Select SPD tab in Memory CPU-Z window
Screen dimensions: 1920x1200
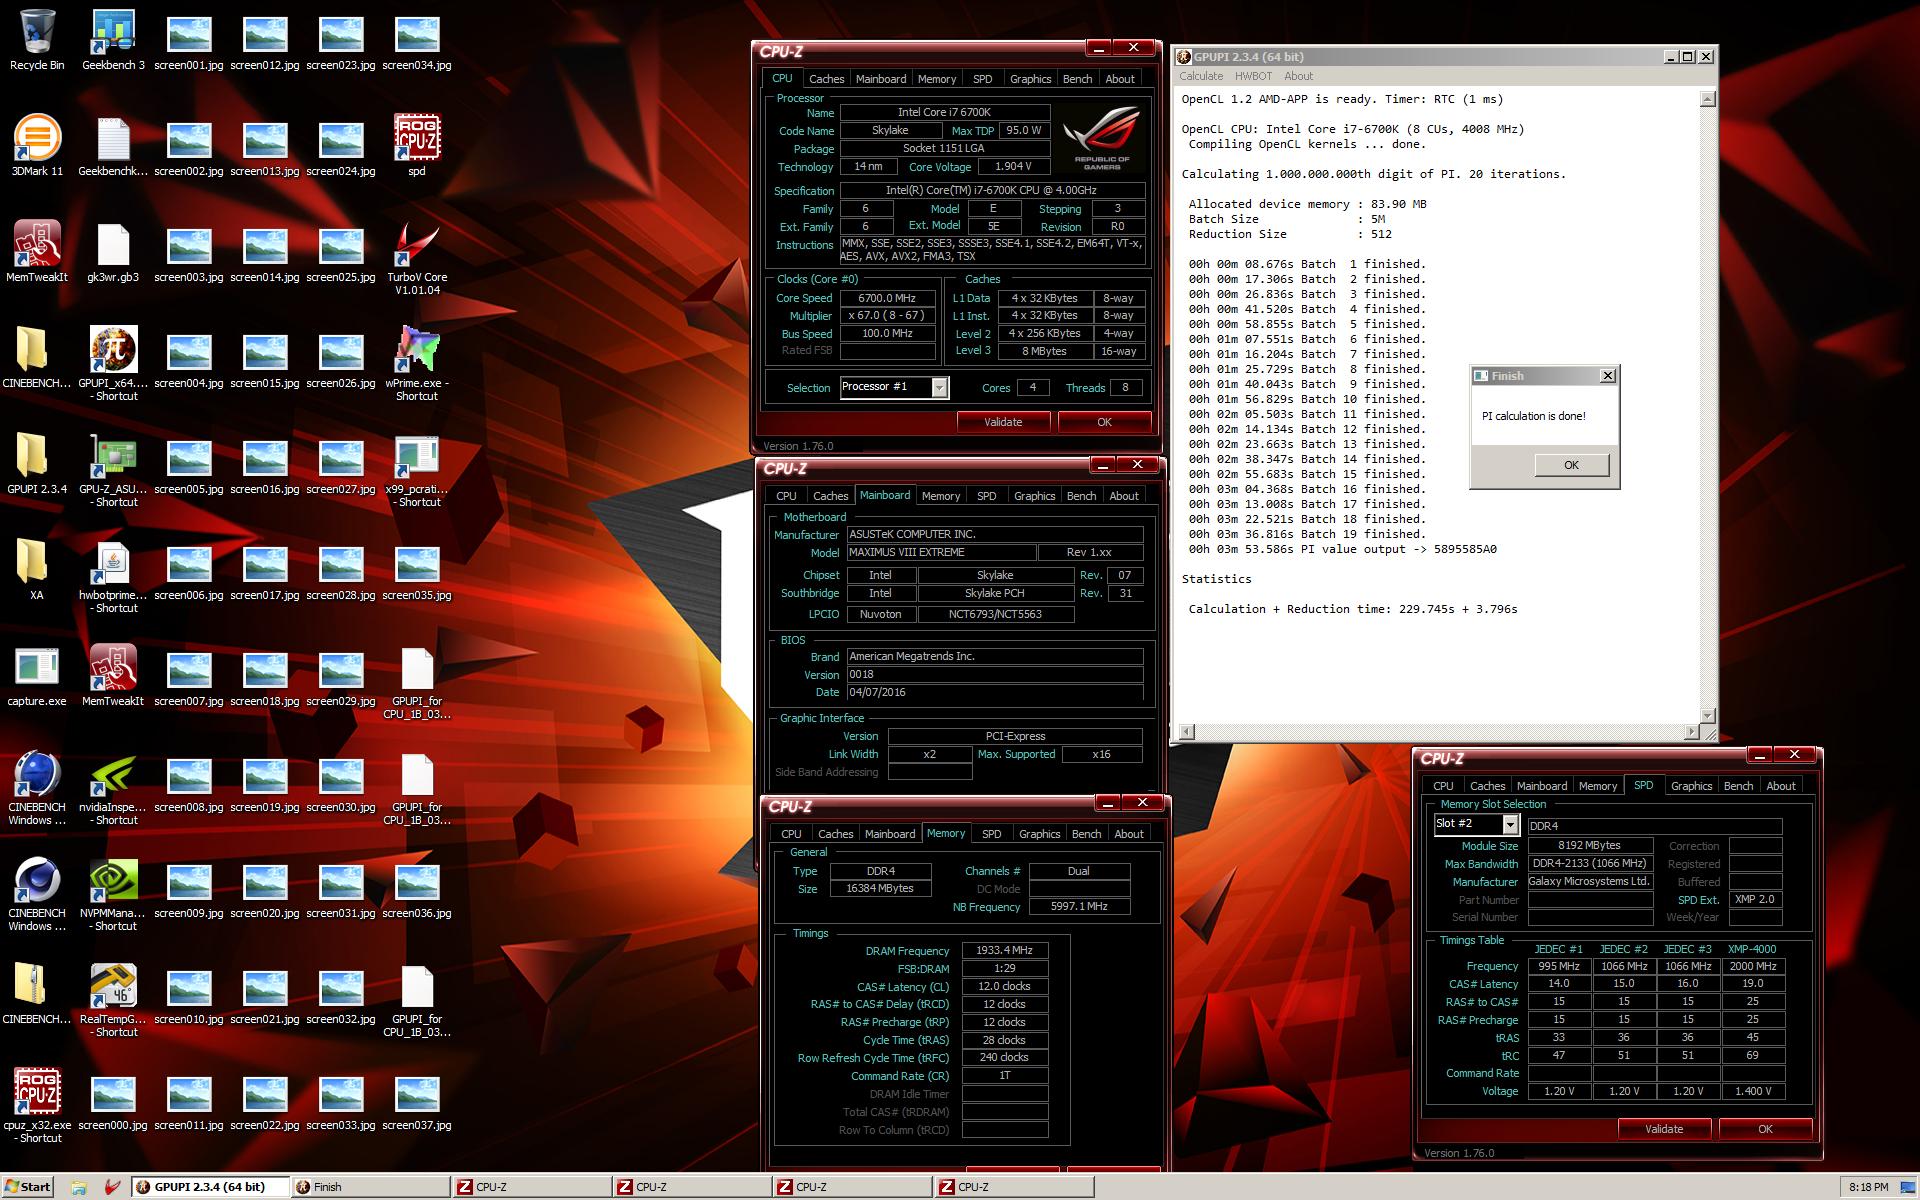991,834
